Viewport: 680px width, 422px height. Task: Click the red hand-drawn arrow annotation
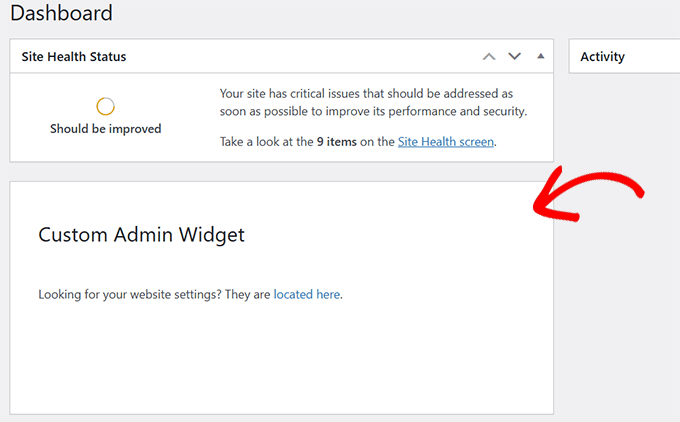(590, 197)
